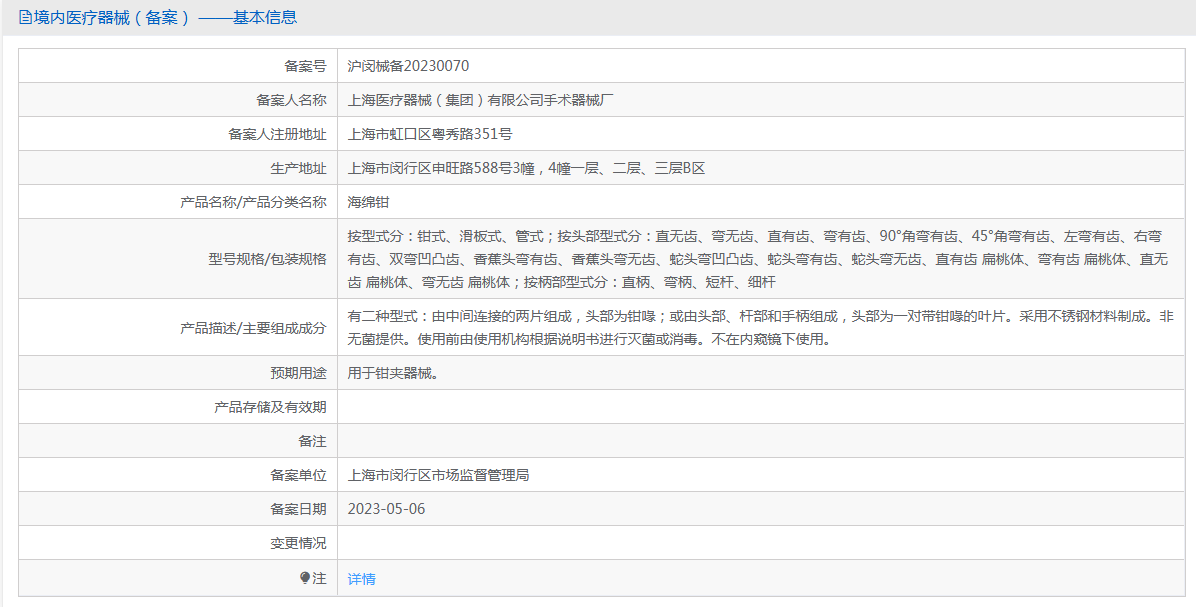
Task: Click the 型号规格/包装规格 label
Action: [267, 259]
